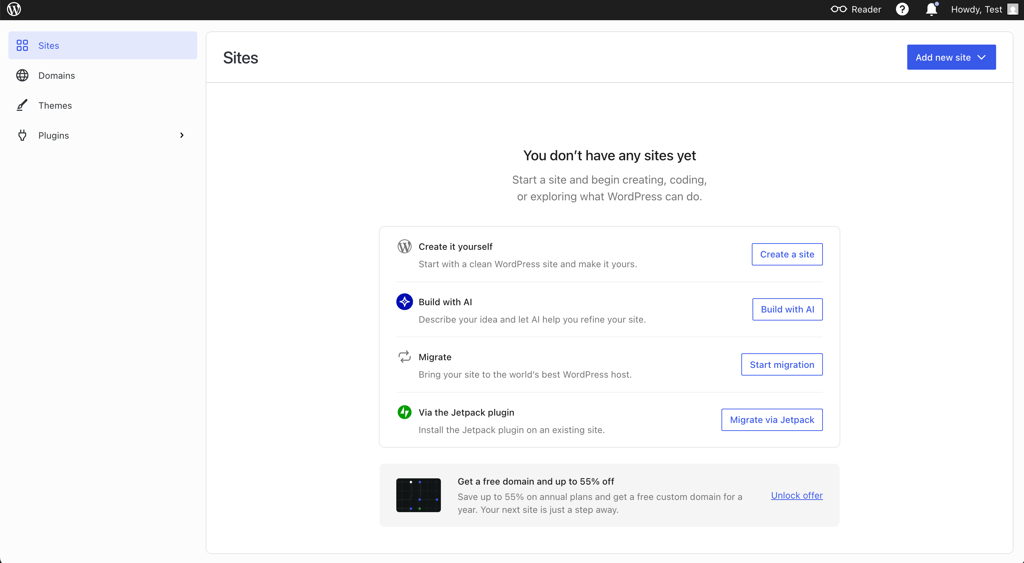Open Reader via the glasses icon
Image resolution: width=1024 pixels, height=563 pixels.
pyautogui.click(x=839, y=9)
